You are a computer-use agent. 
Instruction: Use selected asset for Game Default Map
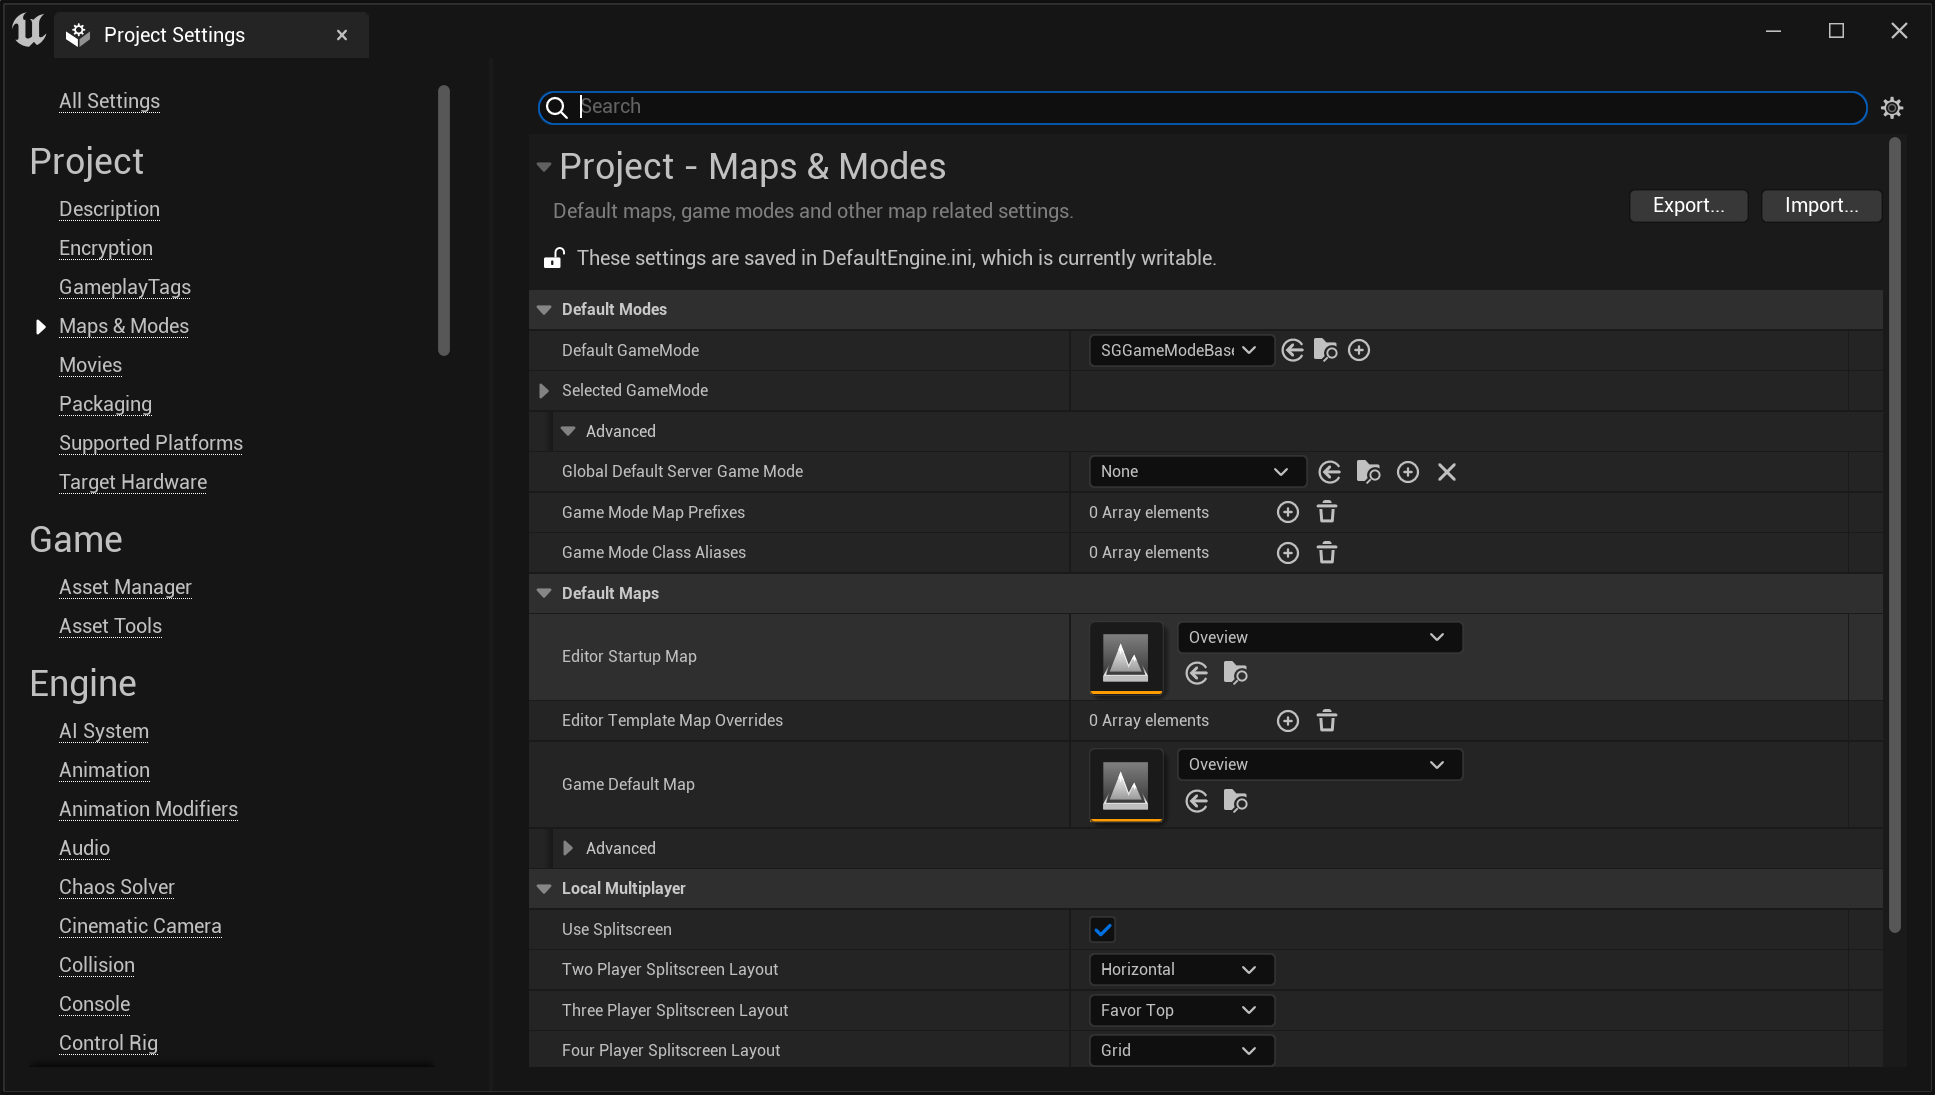coord(1196,801)
